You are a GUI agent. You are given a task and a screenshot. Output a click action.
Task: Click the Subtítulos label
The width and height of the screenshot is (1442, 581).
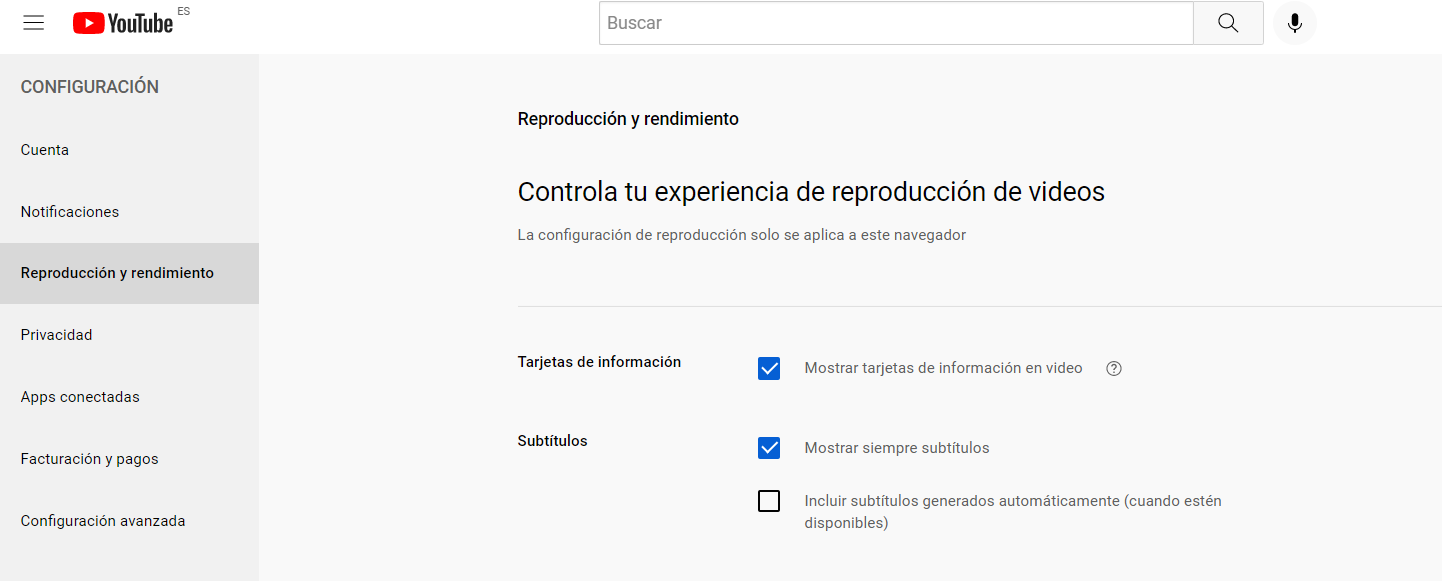pos(552,441)
